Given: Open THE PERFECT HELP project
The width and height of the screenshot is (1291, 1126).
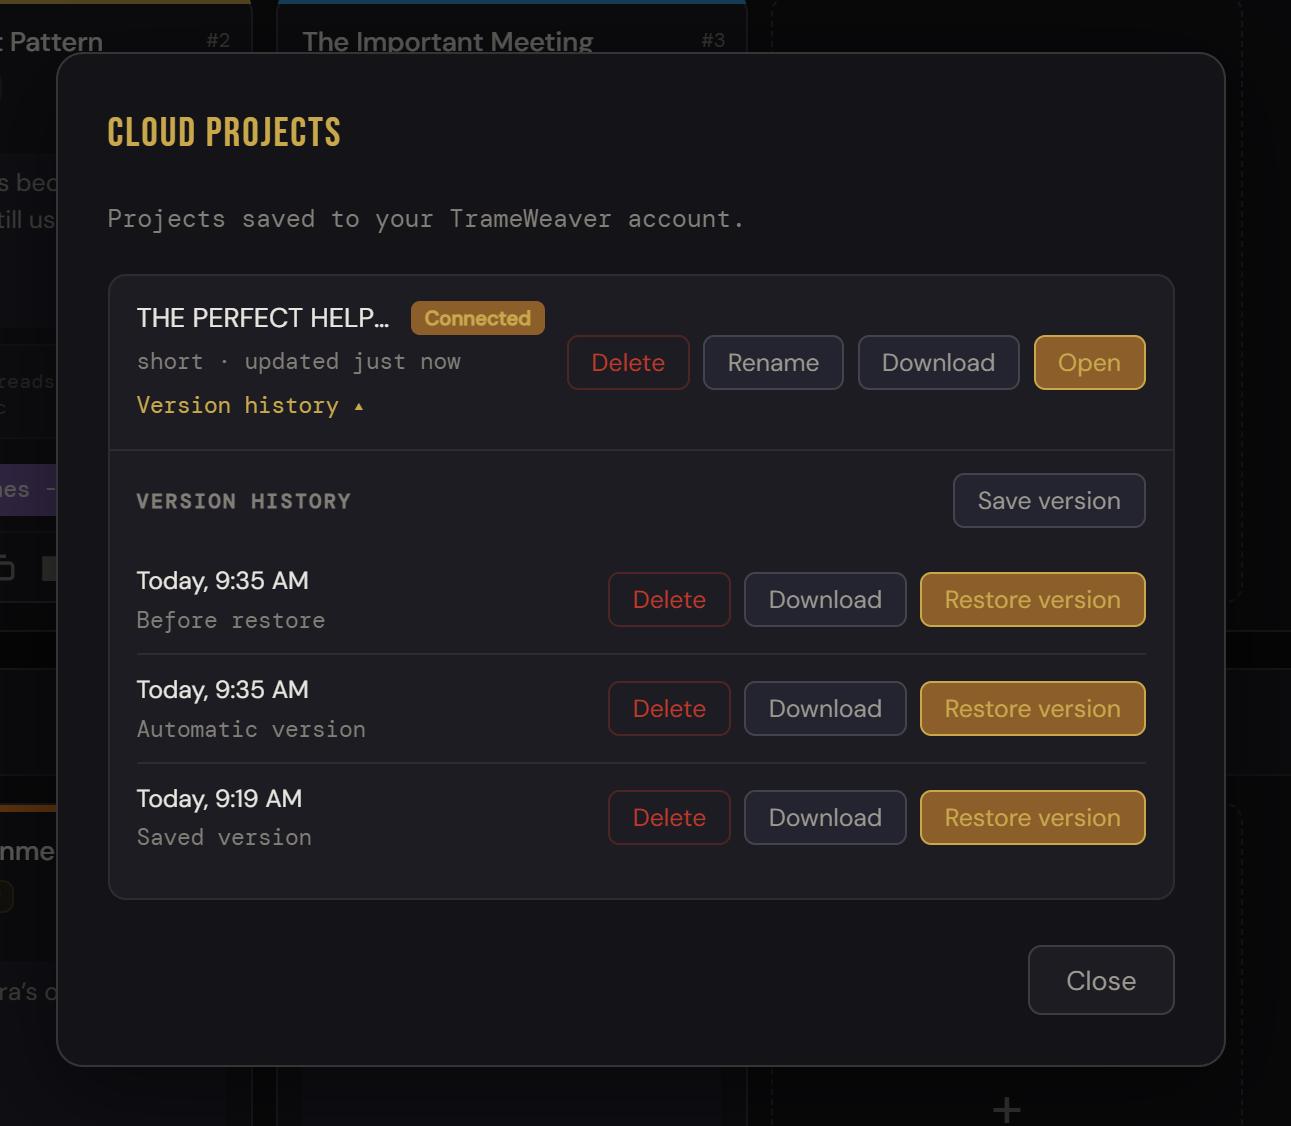Looking at the screenshot, I should [1089, 362].
